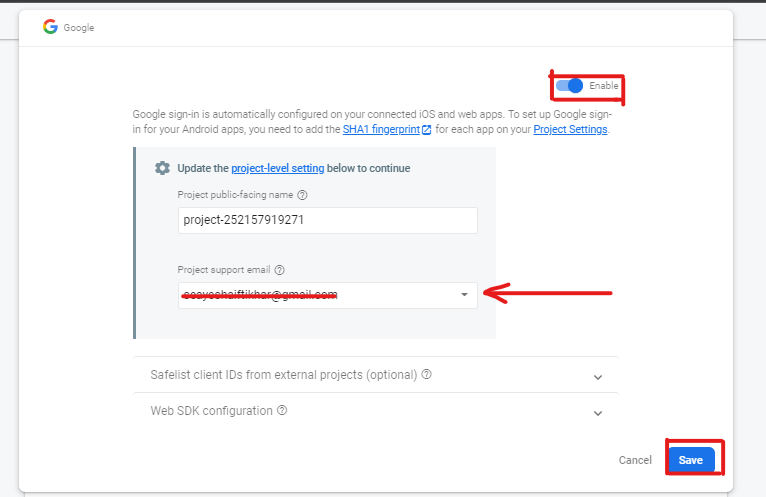Click help icon next to Web SDK configuration
Image resolution: width=766 pixels, height=497 pixels.
point(282,410)
